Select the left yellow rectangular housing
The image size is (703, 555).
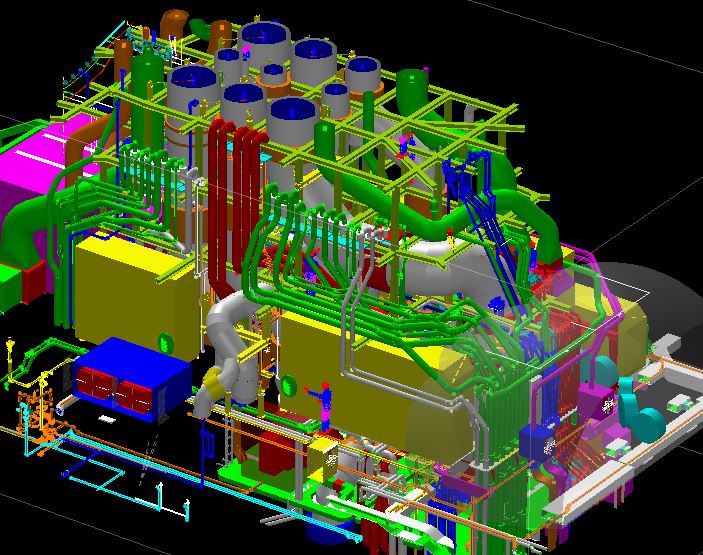pyautogui.click(x=135, y=296)
